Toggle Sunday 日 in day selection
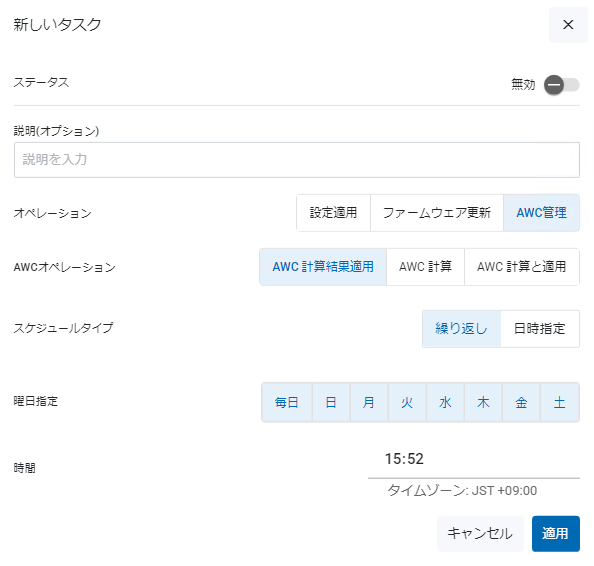 click(331, 402)
